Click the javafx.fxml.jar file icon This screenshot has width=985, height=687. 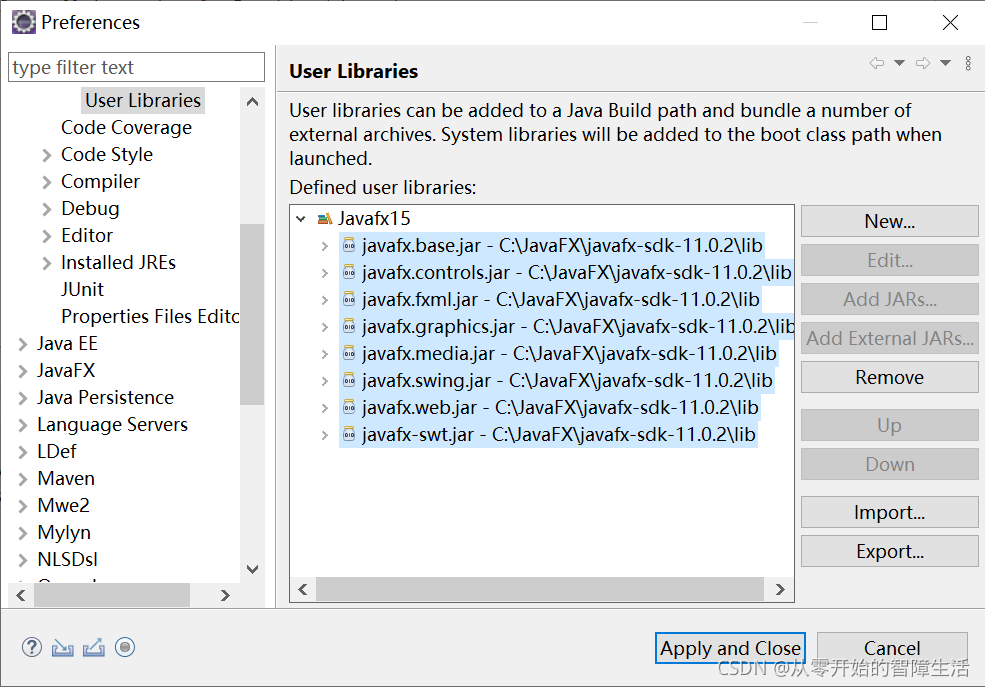(349, 300)
